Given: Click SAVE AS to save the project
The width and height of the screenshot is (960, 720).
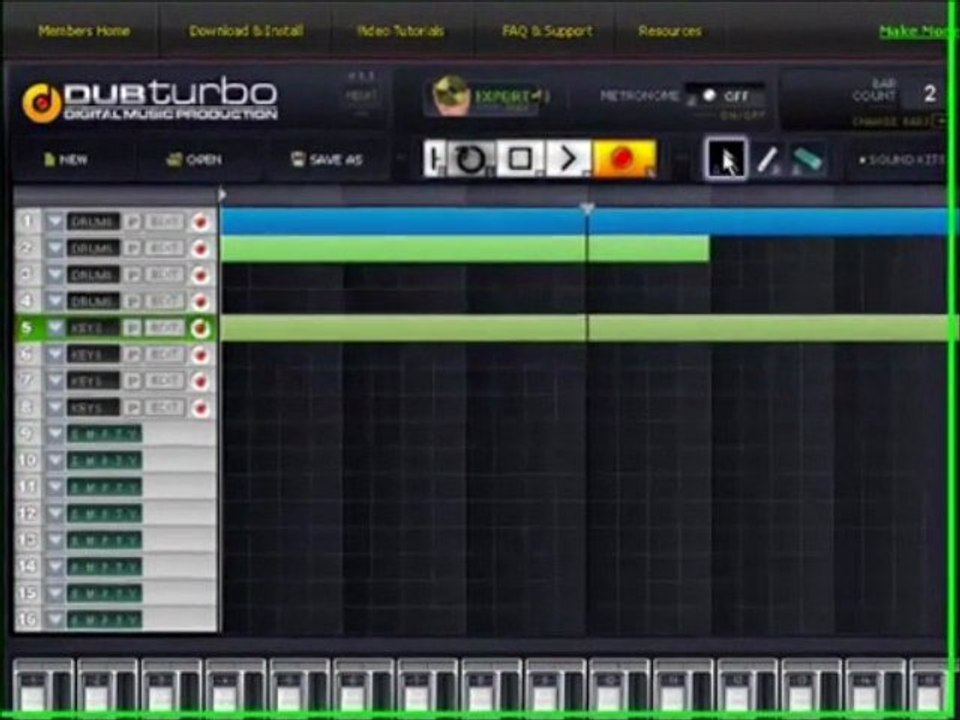Looking at the screenshot, I should pos(326,160).
